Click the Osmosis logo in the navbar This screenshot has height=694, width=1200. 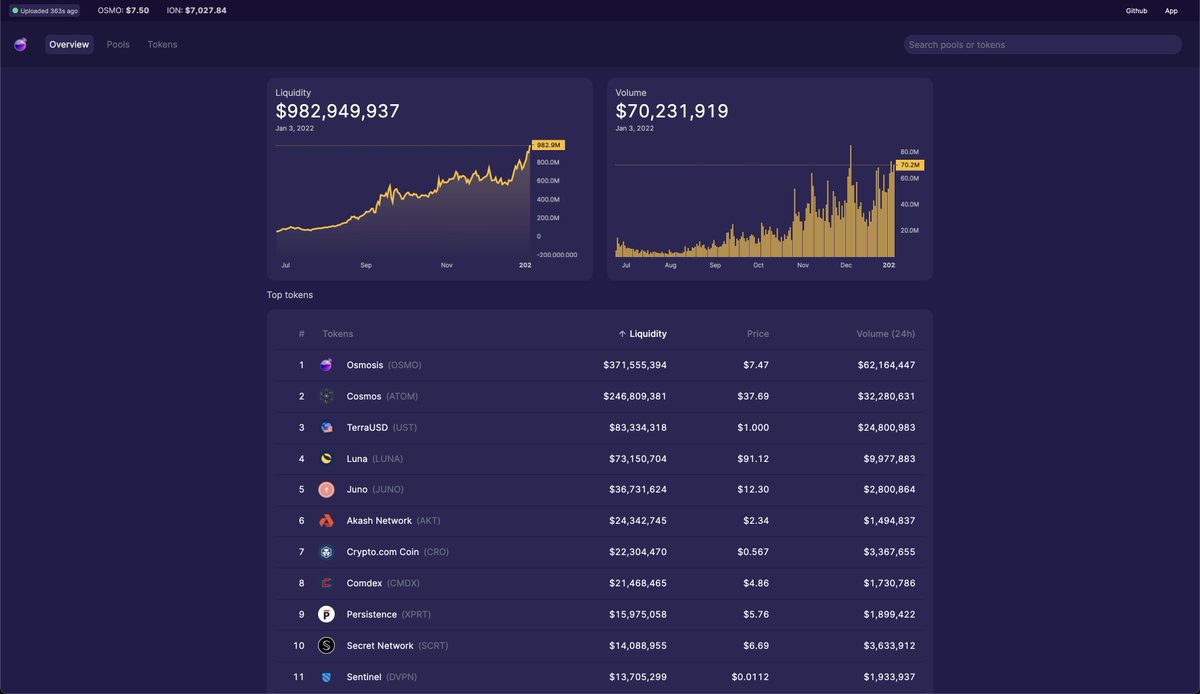(x=20, y=44)
